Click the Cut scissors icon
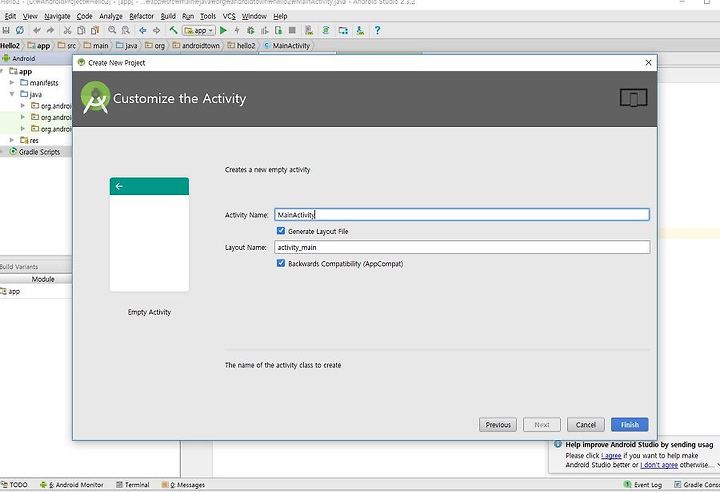Screen dimensions: 720x492 [68, 30]
